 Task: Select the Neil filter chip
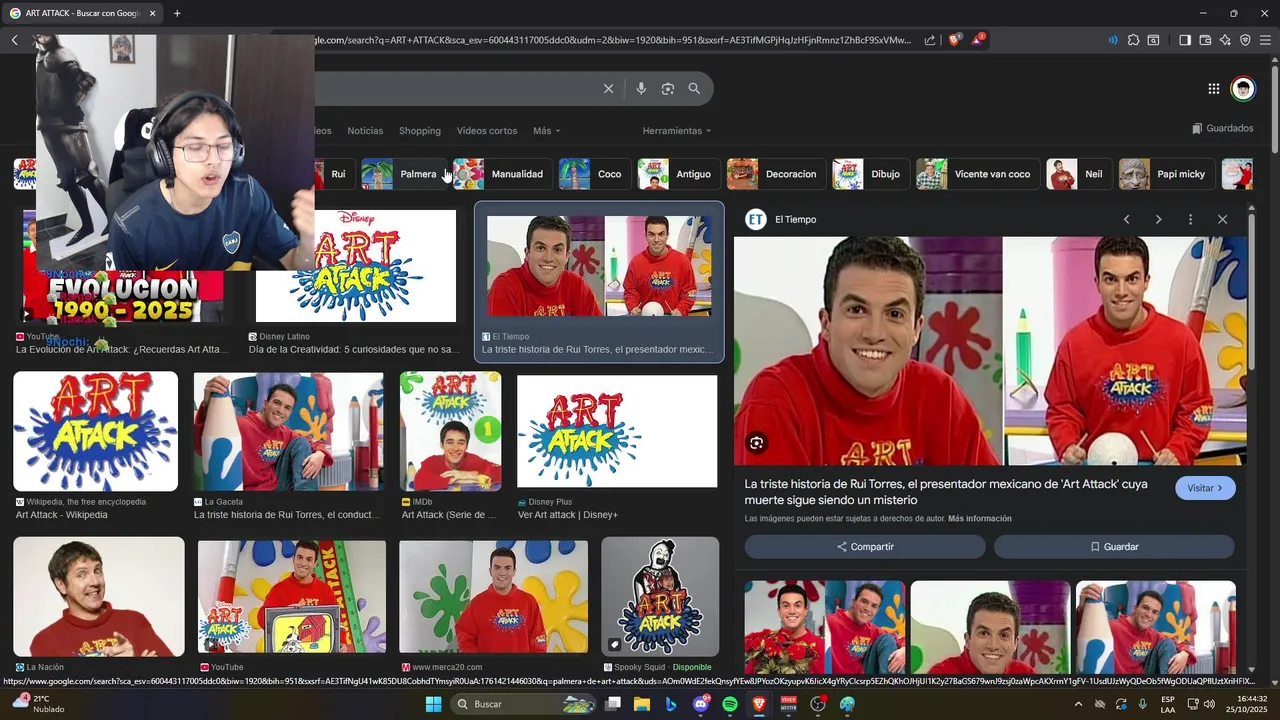tap(1078, 174)
